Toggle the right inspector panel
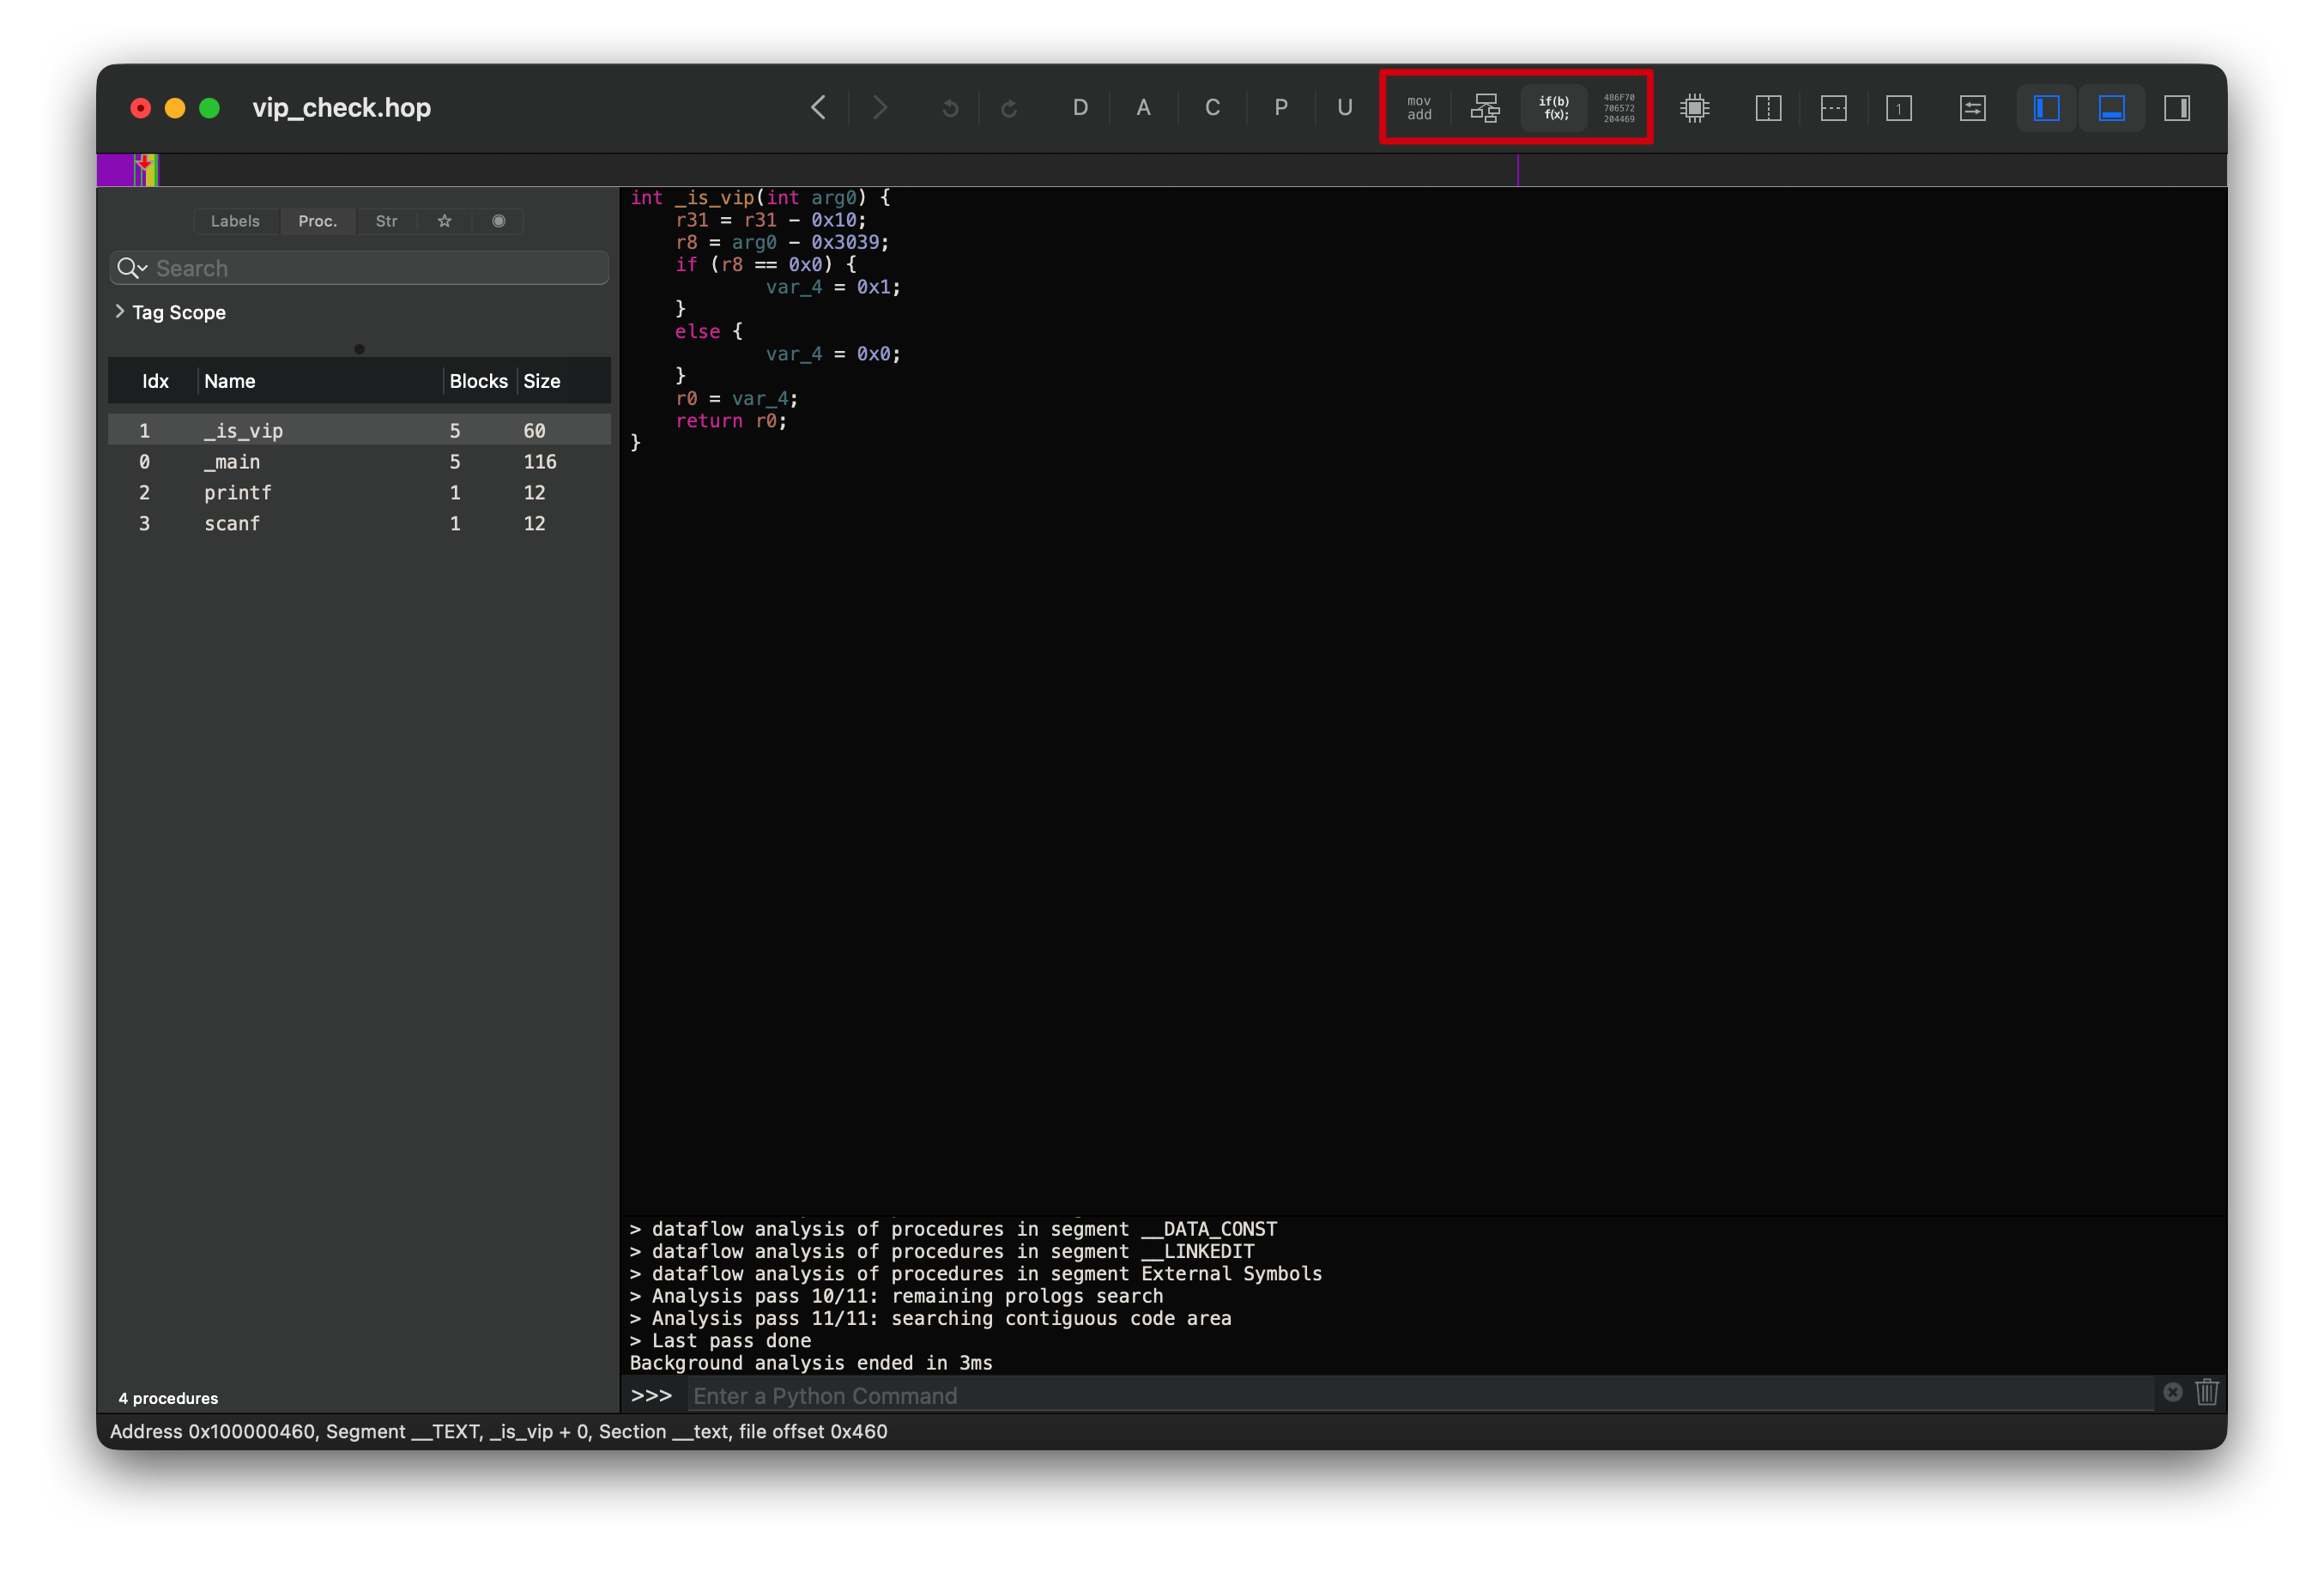2324x1579 pixels. click(x=2177, y=108)
